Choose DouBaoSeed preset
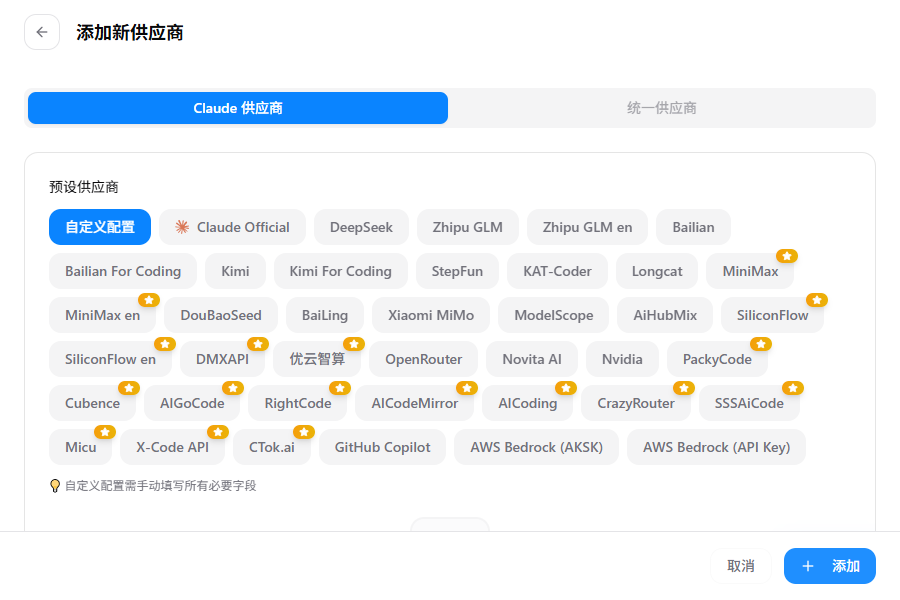The image size is (900, 600). point(221,315)
